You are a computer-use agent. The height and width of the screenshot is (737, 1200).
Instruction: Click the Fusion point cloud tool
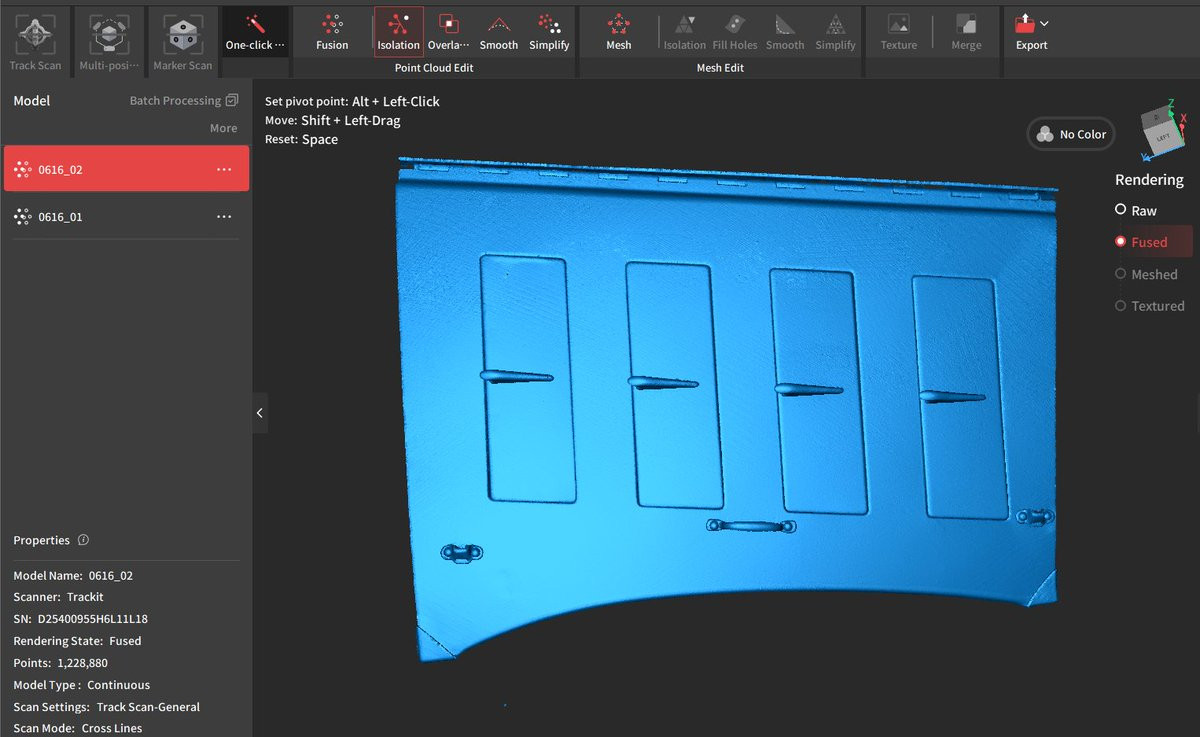pyautogui.click(x=332, y=31)
